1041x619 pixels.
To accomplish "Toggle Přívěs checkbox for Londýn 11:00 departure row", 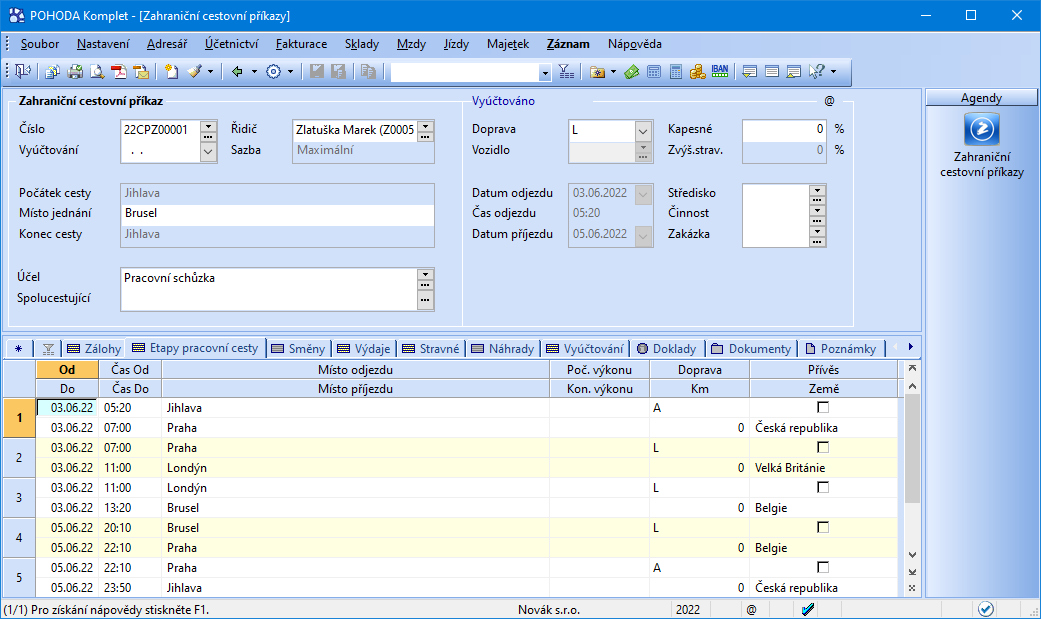I will tap(823, 487).
